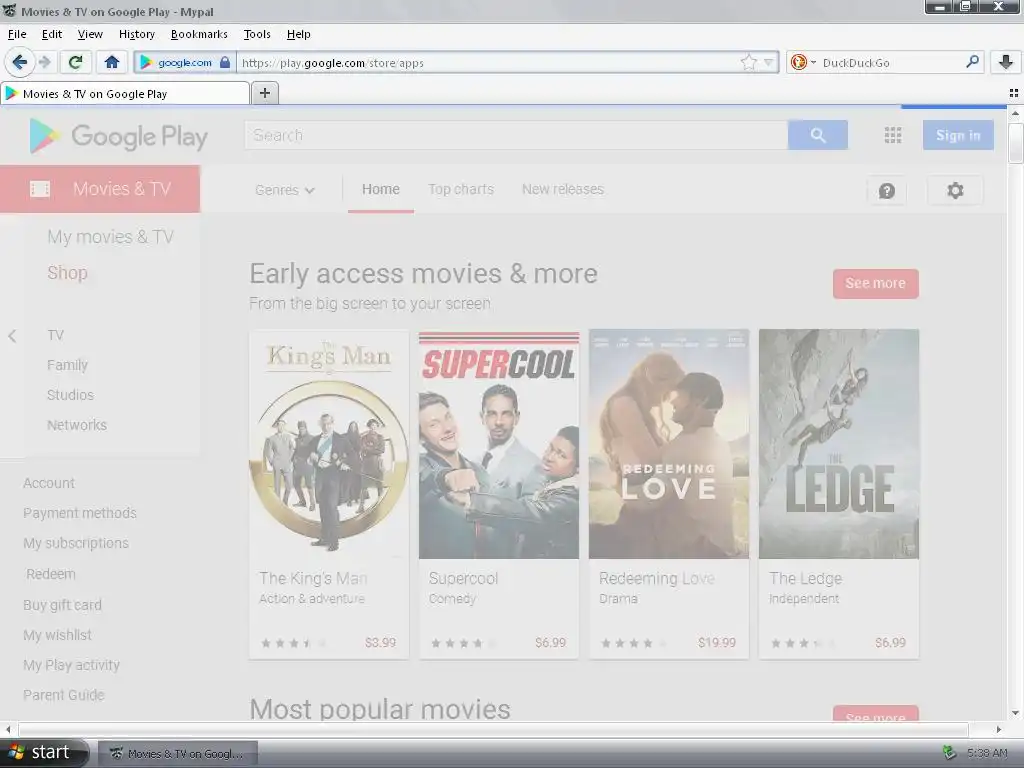
Task: Collapse the sidebar with left chevron
Action: [12, 336]
